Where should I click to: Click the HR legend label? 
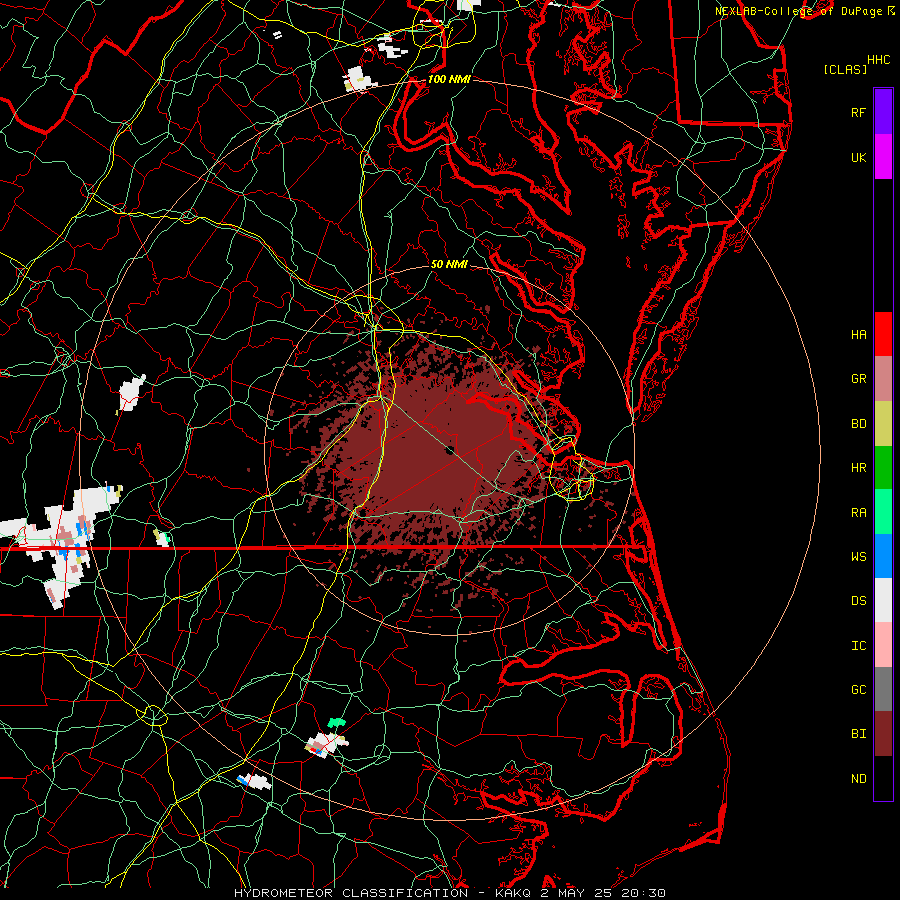coord(858,468)
